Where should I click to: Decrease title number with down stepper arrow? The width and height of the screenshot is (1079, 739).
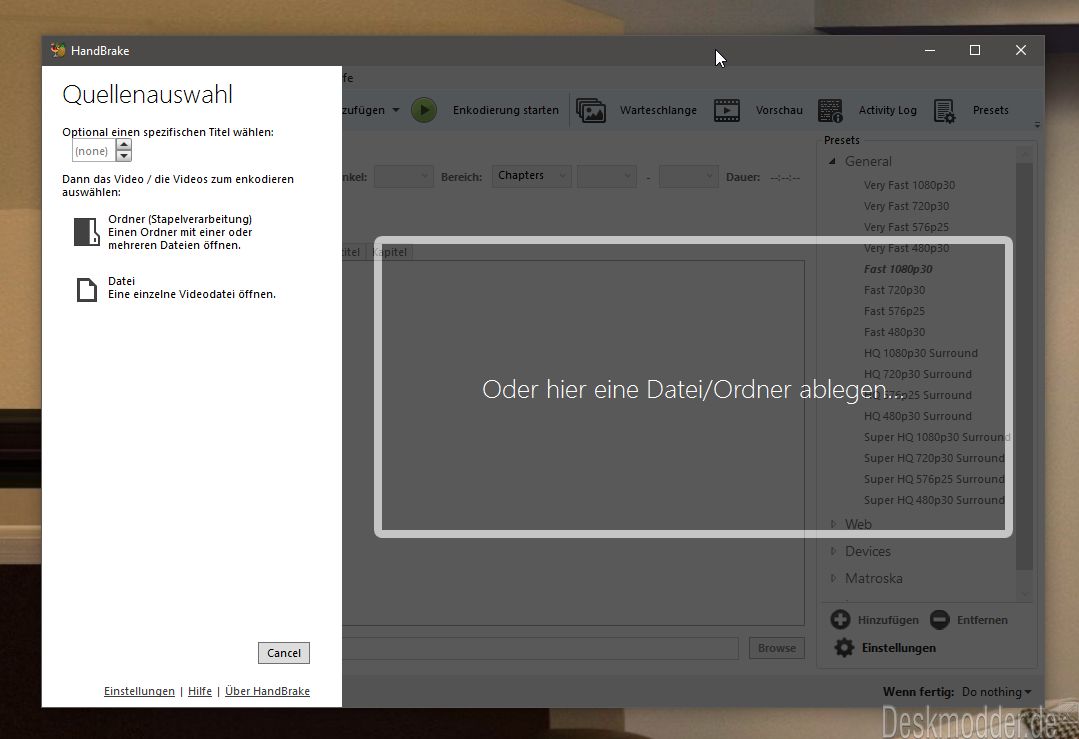pos(124,156)
